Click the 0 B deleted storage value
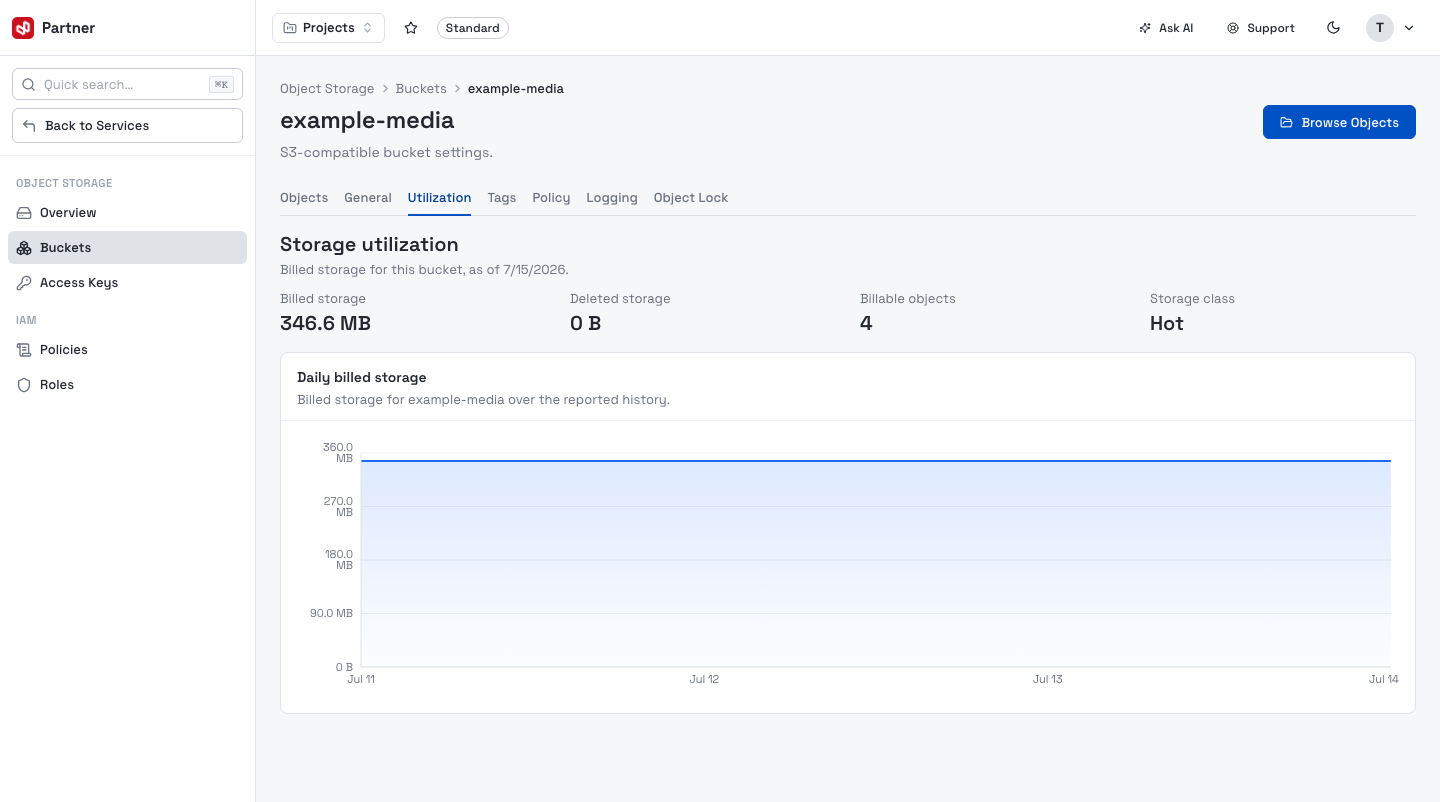Screen dimensions: 1440x802 (x=586, y=323)
